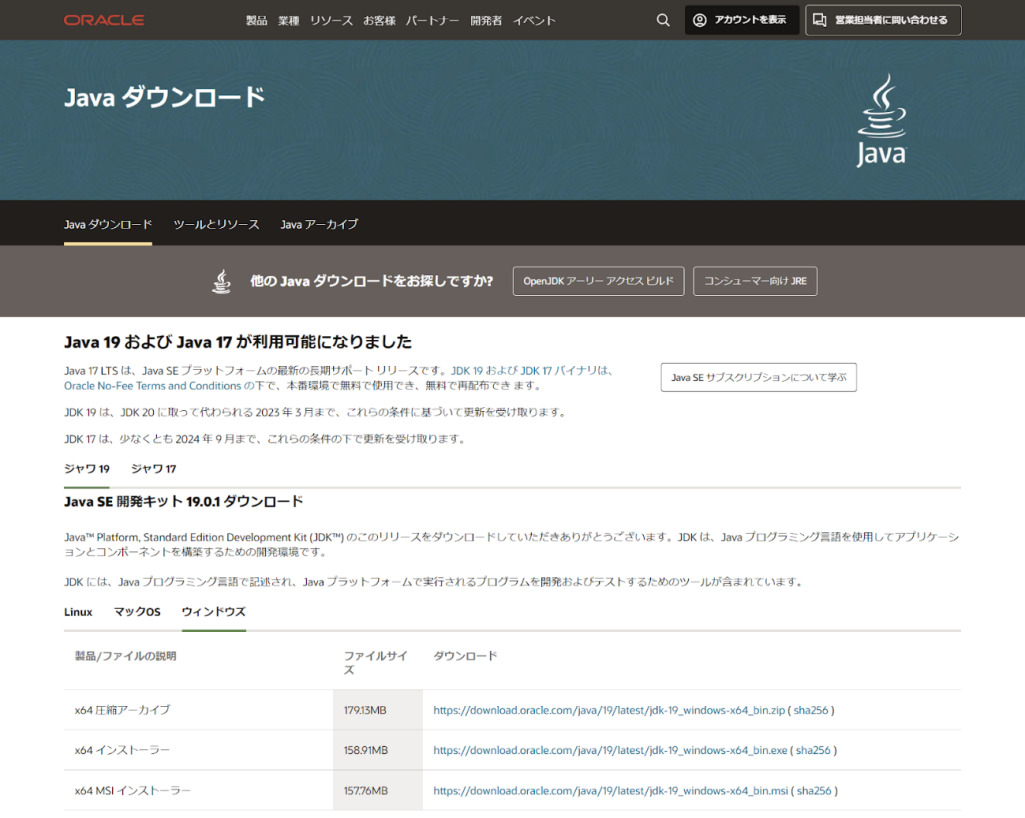Viewport: 1025px width, 818px height.
Task: Open the search magnifier icon
Action: tap(663, 20)
